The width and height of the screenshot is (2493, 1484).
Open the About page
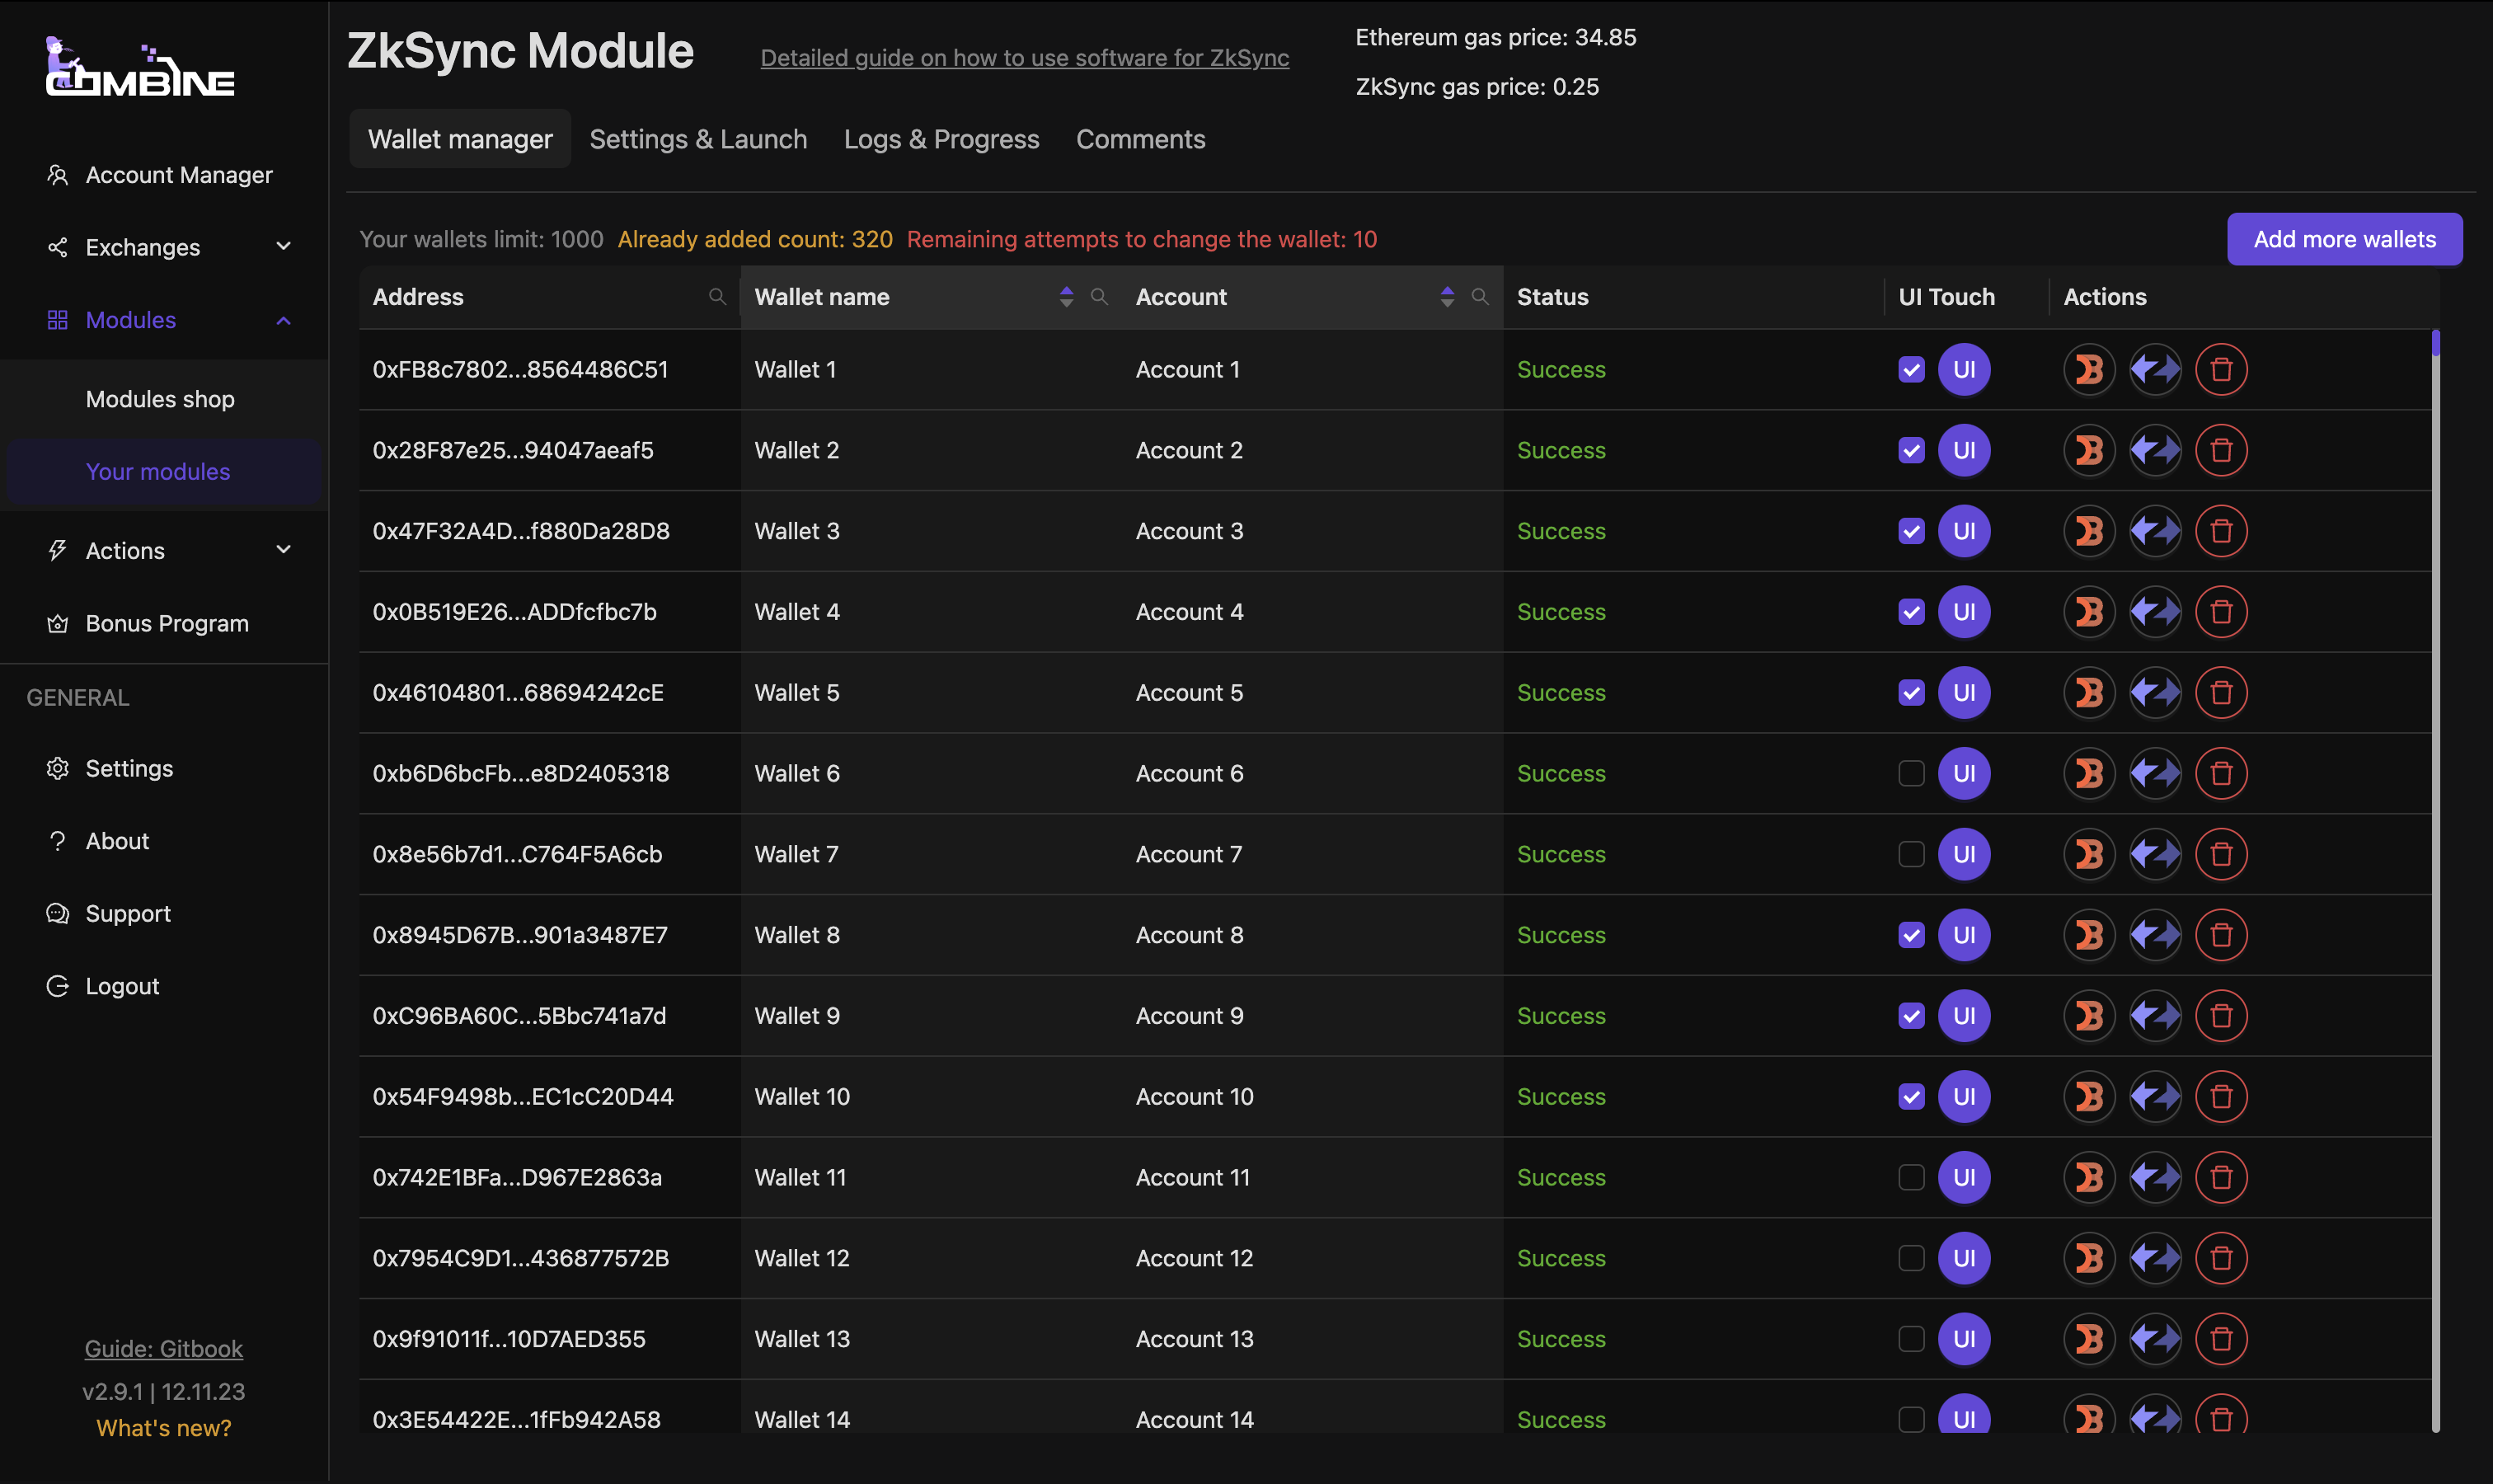click(164, 841)
